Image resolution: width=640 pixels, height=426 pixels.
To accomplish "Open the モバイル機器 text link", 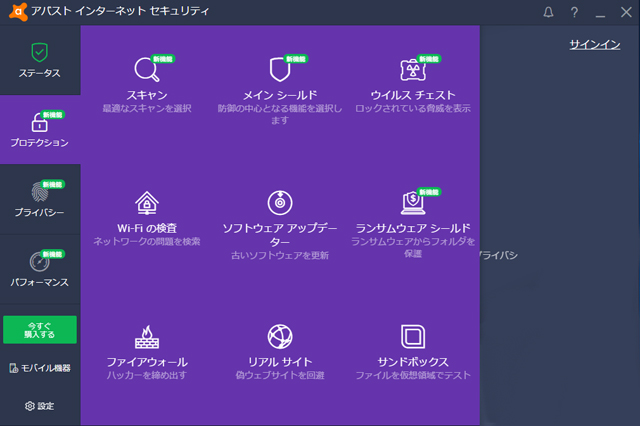I will [x=46, y=368].
